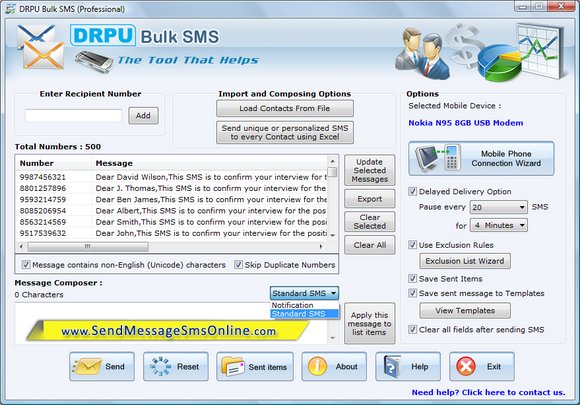Select the row with number 9593214759
Screen dimensions: 580x405
point(171,199)
